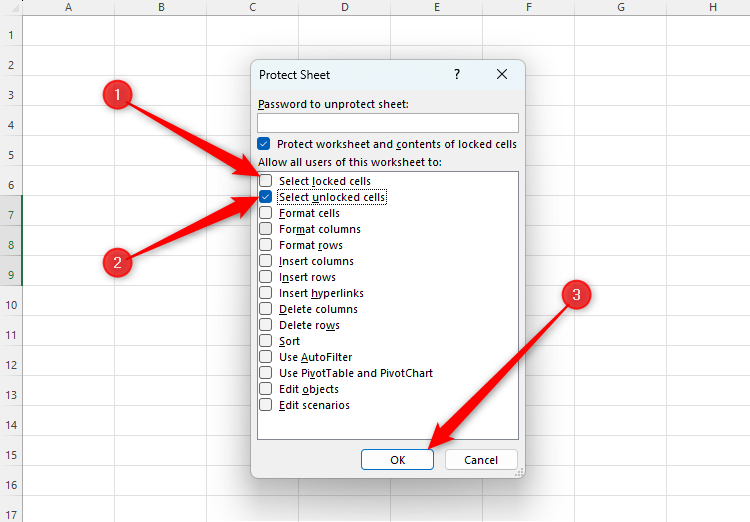Check the Insert columns option
This screenshot has height=522, width=750.
click(x=266, y=261)
